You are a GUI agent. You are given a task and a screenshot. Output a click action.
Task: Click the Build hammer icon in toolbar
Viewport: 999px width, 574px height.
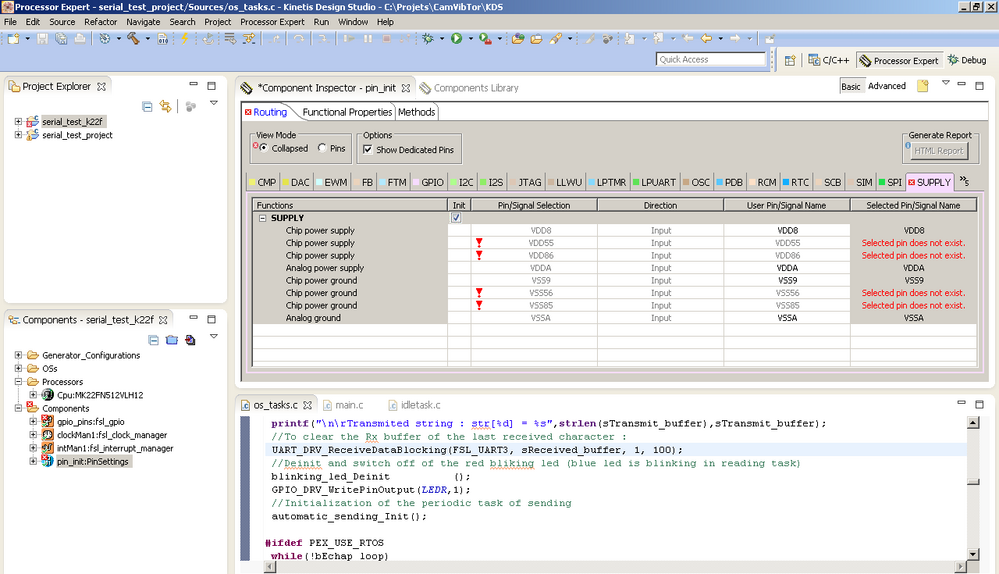(x=133, y=39)
